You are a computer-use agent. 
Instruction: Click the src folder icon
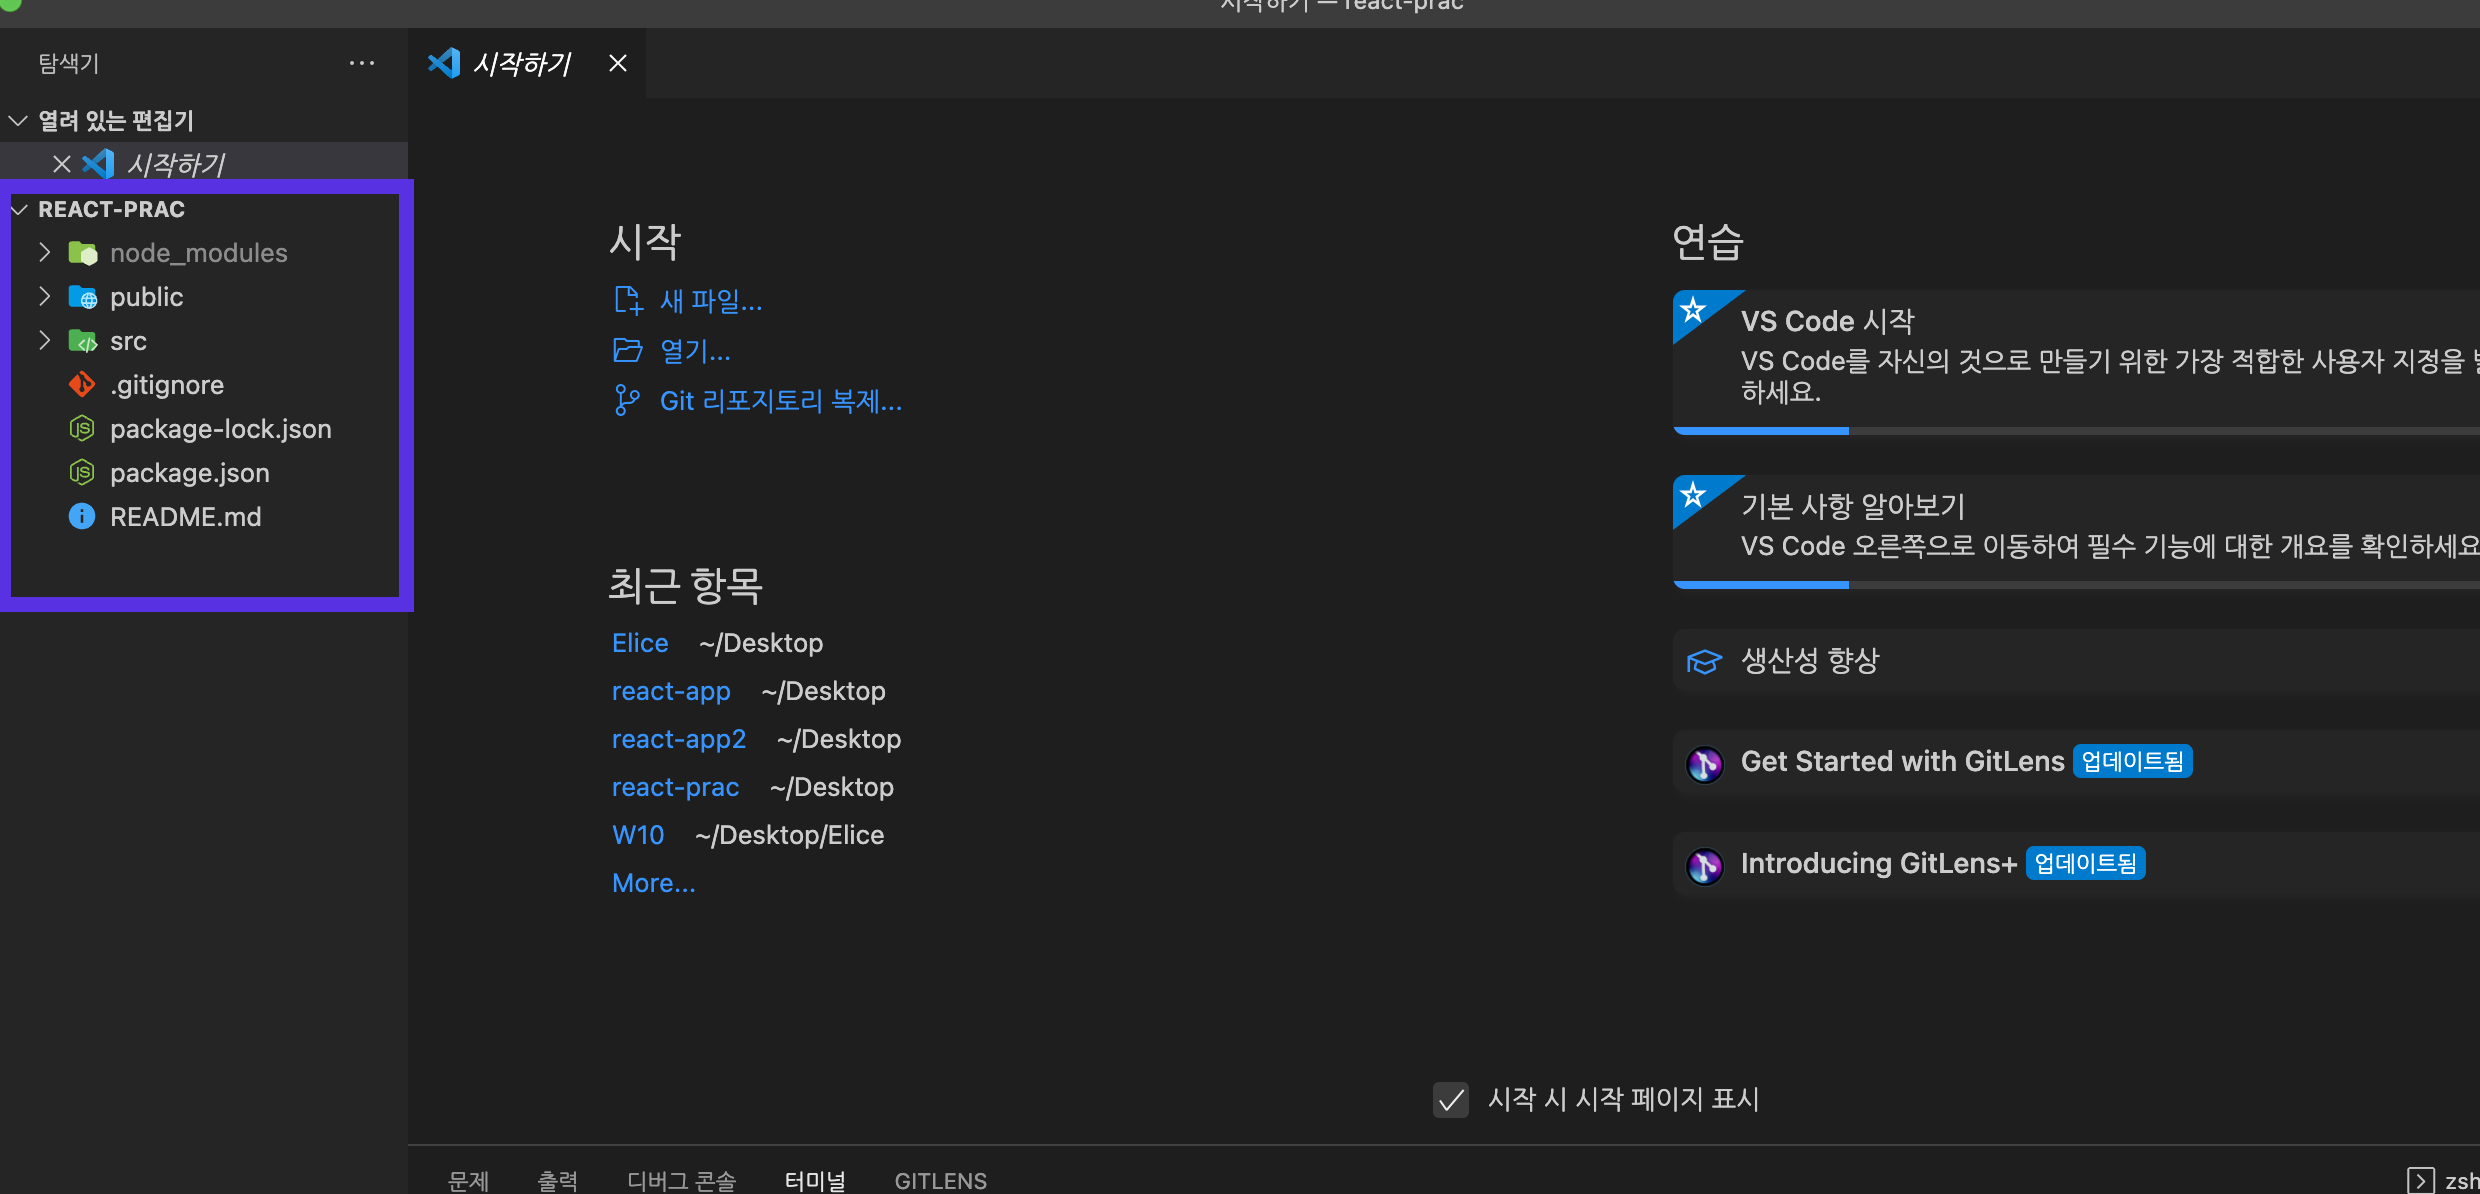coord(82,341)
